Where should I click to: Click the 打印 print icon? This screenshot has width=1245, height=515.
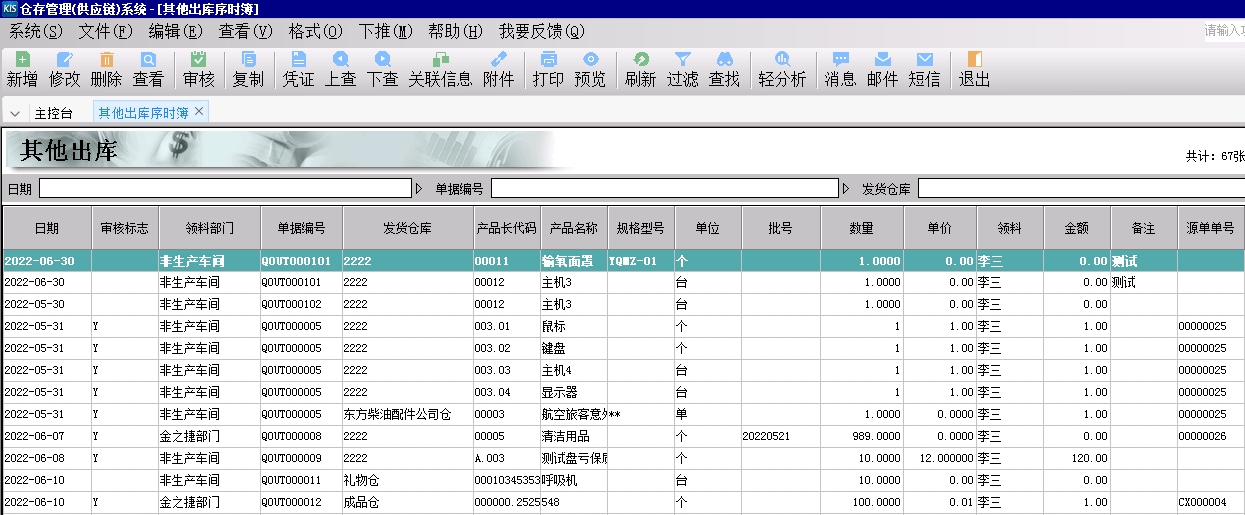click(x=548, y=69)
